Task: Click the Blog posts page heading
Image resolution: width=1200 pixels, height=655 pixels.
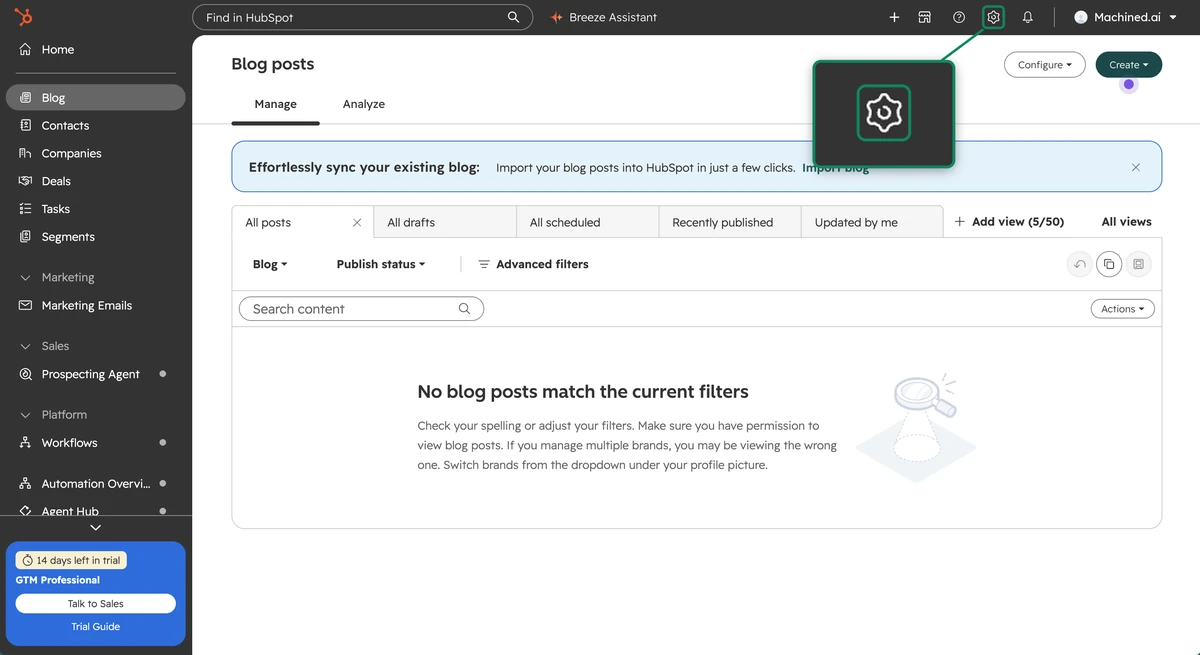Action: (x=273, y=64)
